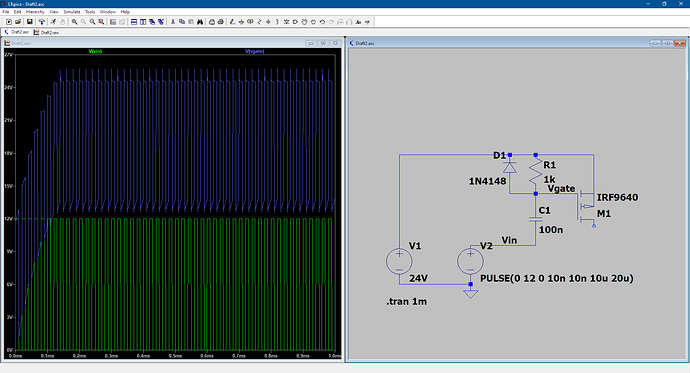Click the blue V(vgate) trace label
This screenshot has width=690, height=373.
(x=254, y=51)
